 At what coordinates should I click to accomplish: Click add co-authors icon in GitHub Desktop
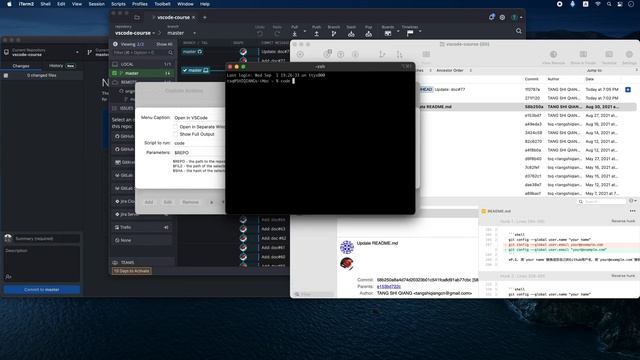8,277
